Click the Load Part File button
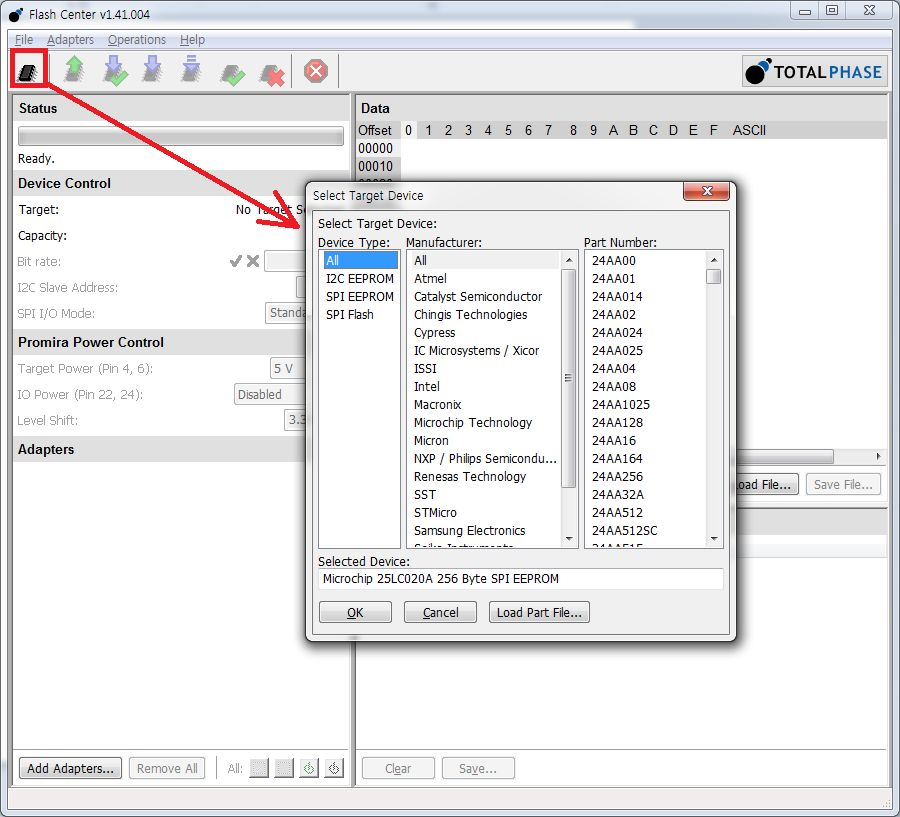The width and height of the screenshot is (900, 817). click(539, 612)
